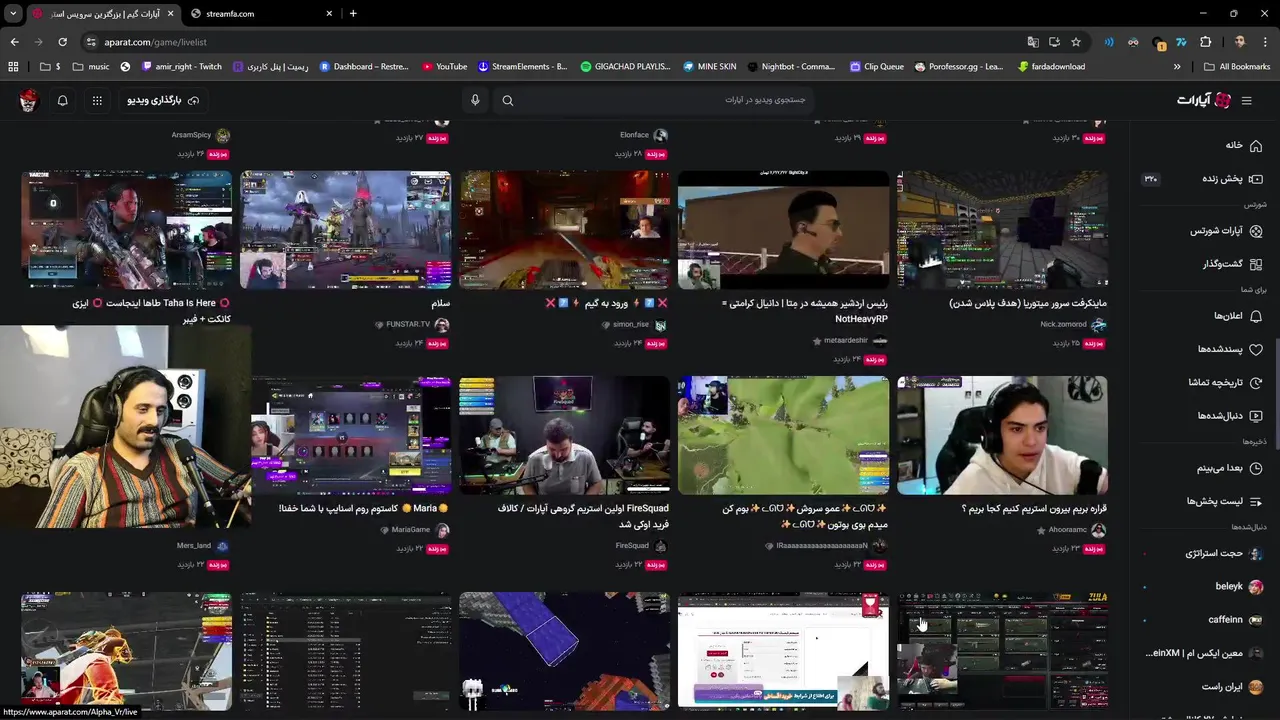
Task: Click the browser back arrow
Action: [x=14, y=42]
